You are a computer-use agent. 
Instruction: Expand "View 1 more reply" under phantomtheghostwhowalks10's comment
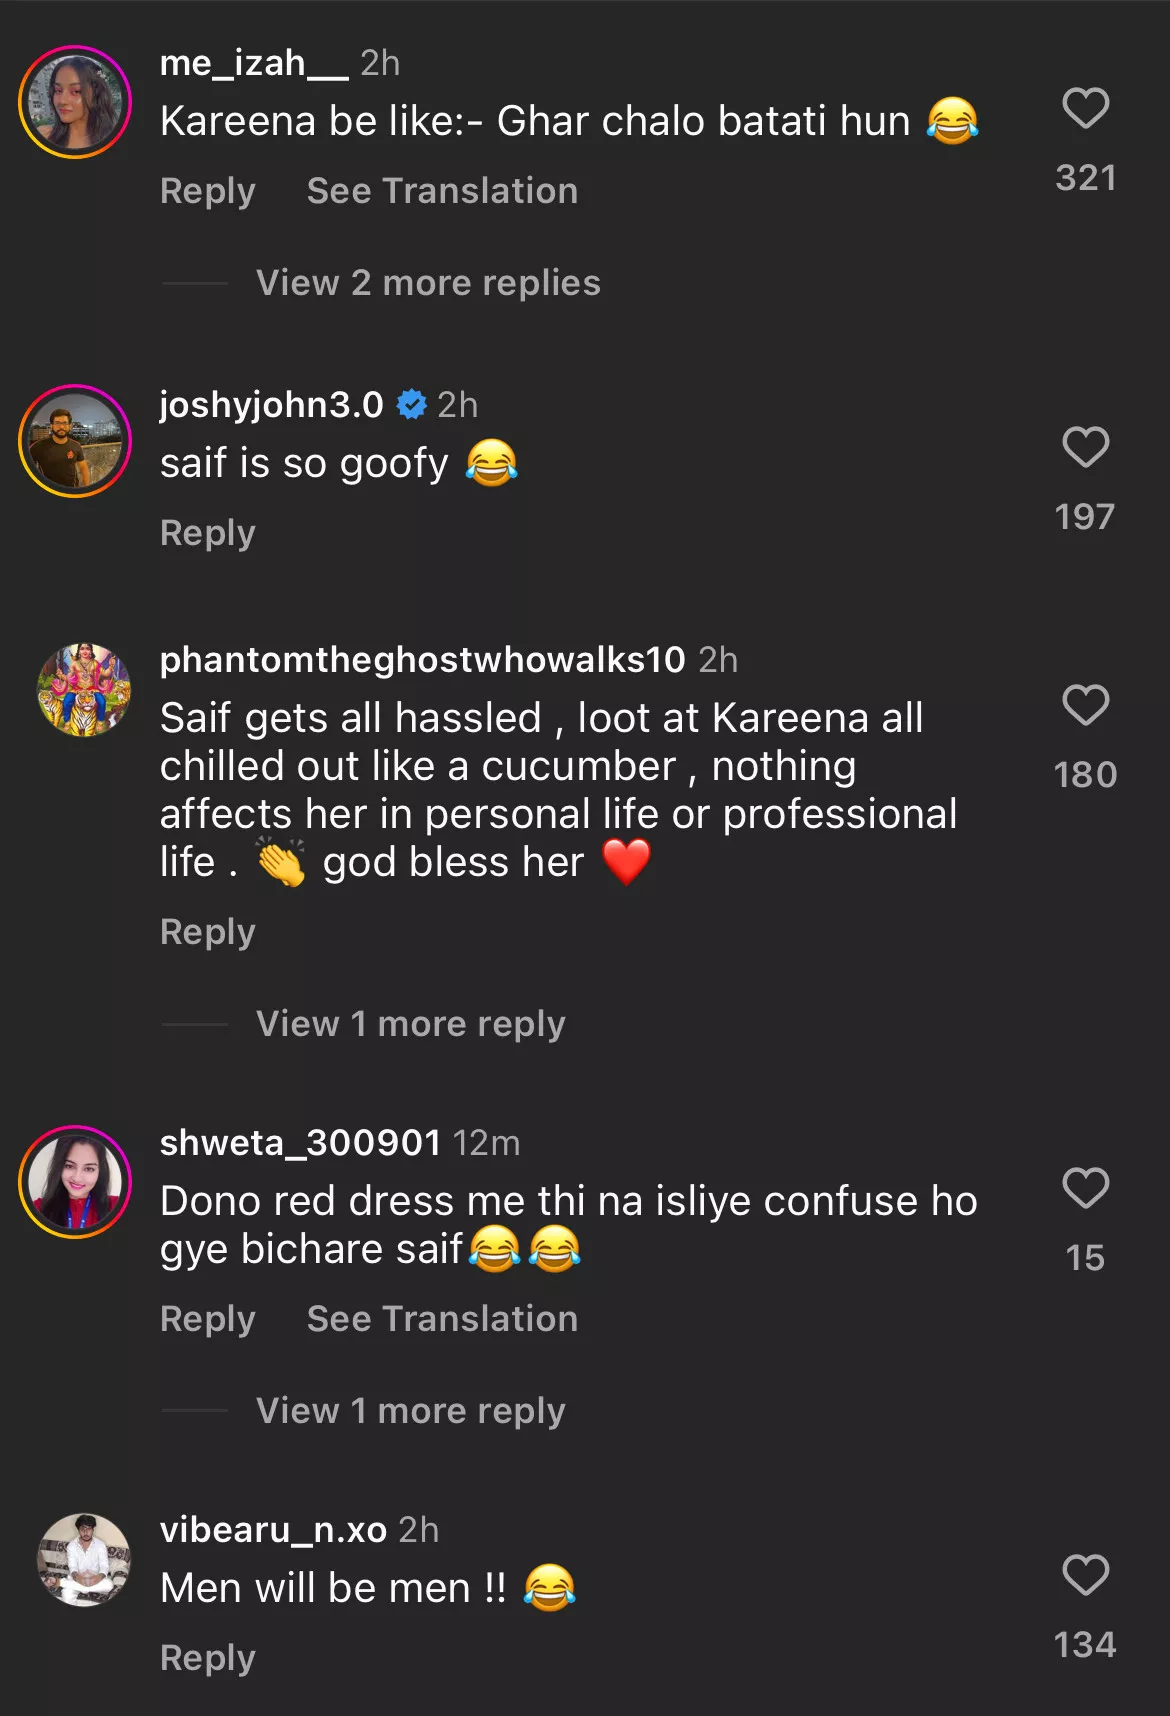(410, 1024)
